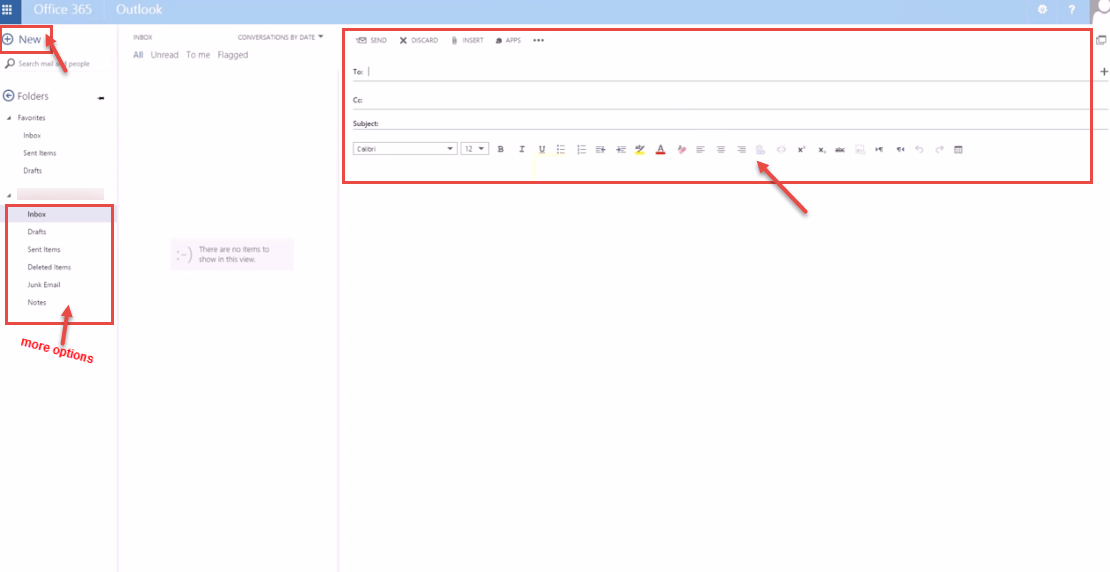Send the email message

coord(372,40)
